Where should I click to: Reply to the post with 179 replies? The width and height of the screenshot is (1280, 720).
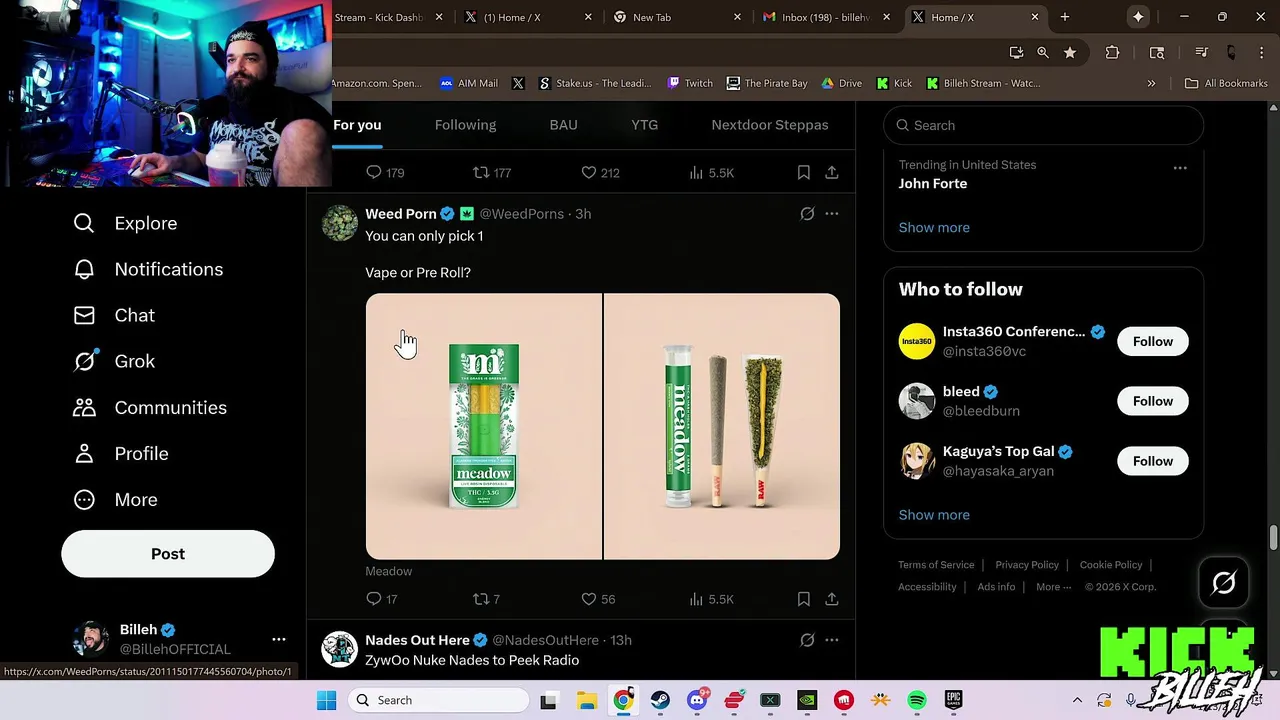385,173
